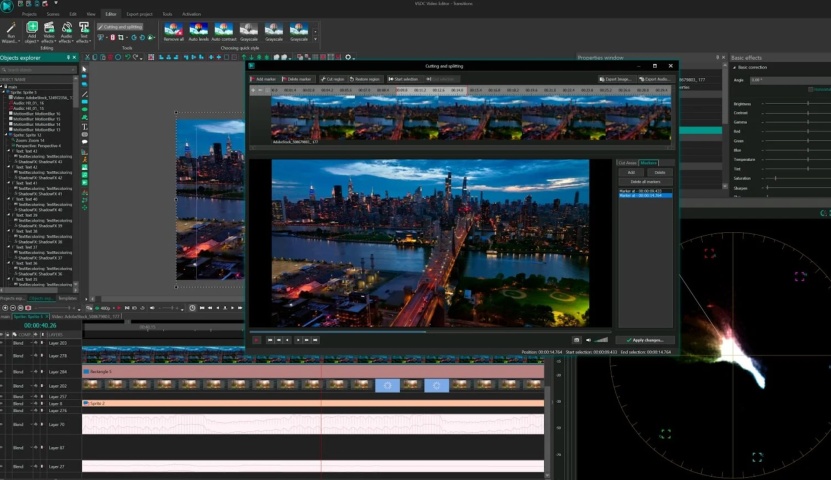
Task: Toggle visibility of Layer 278
Action: coord(2,356)
